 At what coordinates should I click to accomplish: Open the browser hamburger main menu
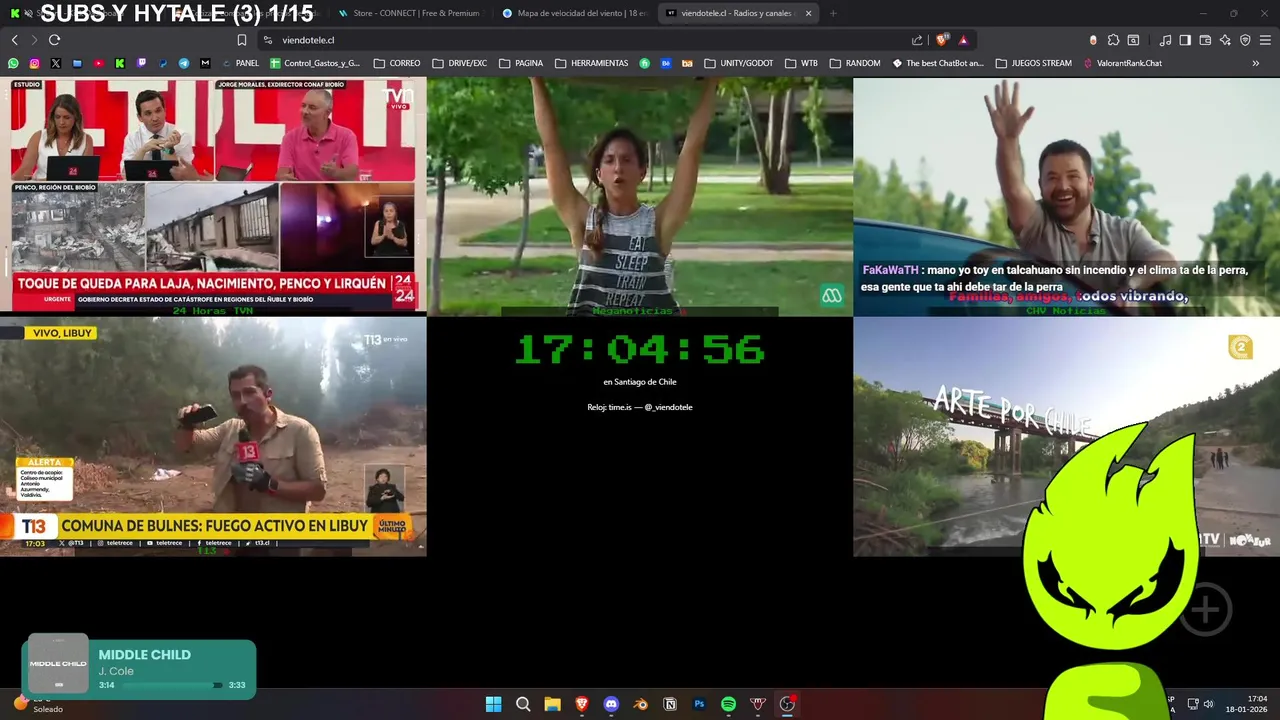tap(1265, 40)
